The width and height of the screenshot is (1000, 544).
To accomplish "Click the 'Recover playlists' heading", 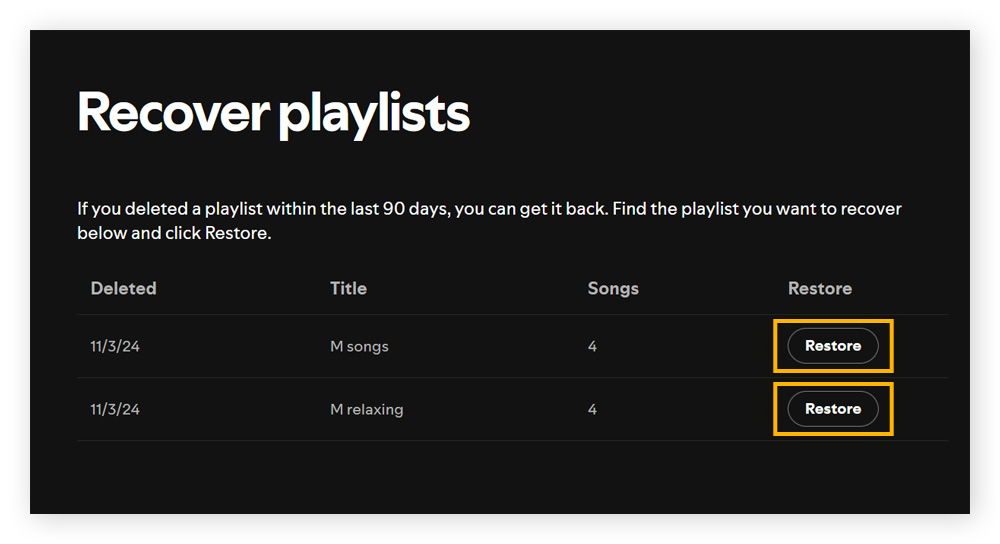I will click(273, 114).
